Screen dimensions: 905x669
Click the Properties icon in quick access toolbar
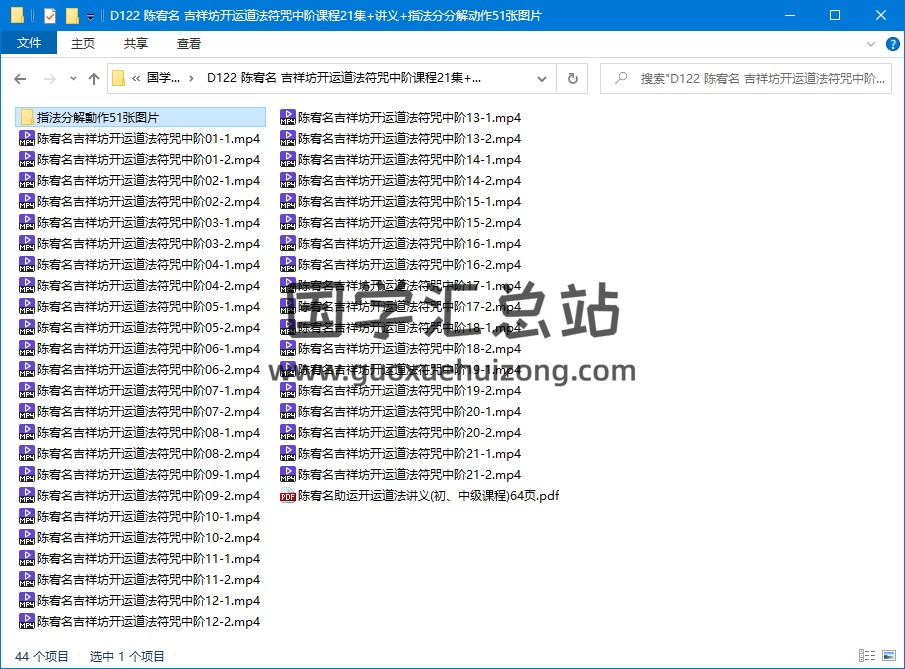tap(49, 15)
